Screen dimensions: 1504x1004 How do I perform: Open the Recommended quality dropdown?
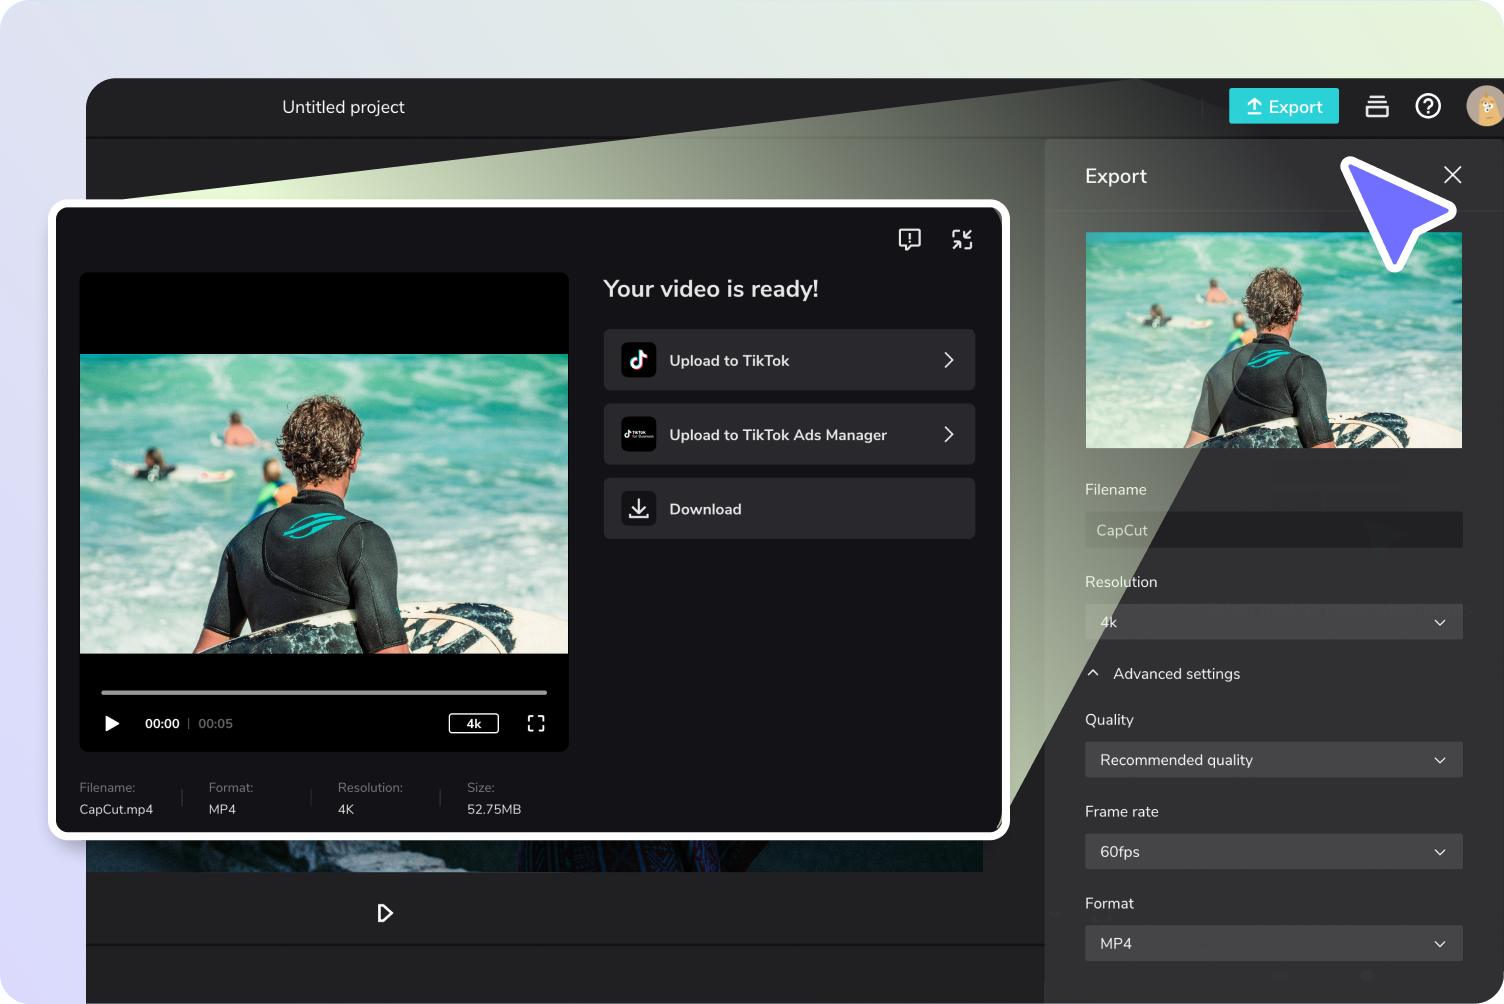tap(1273, 760)
